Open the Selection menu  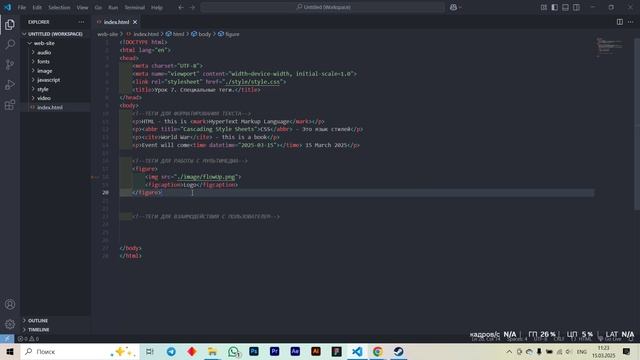[x=59, y=7]
